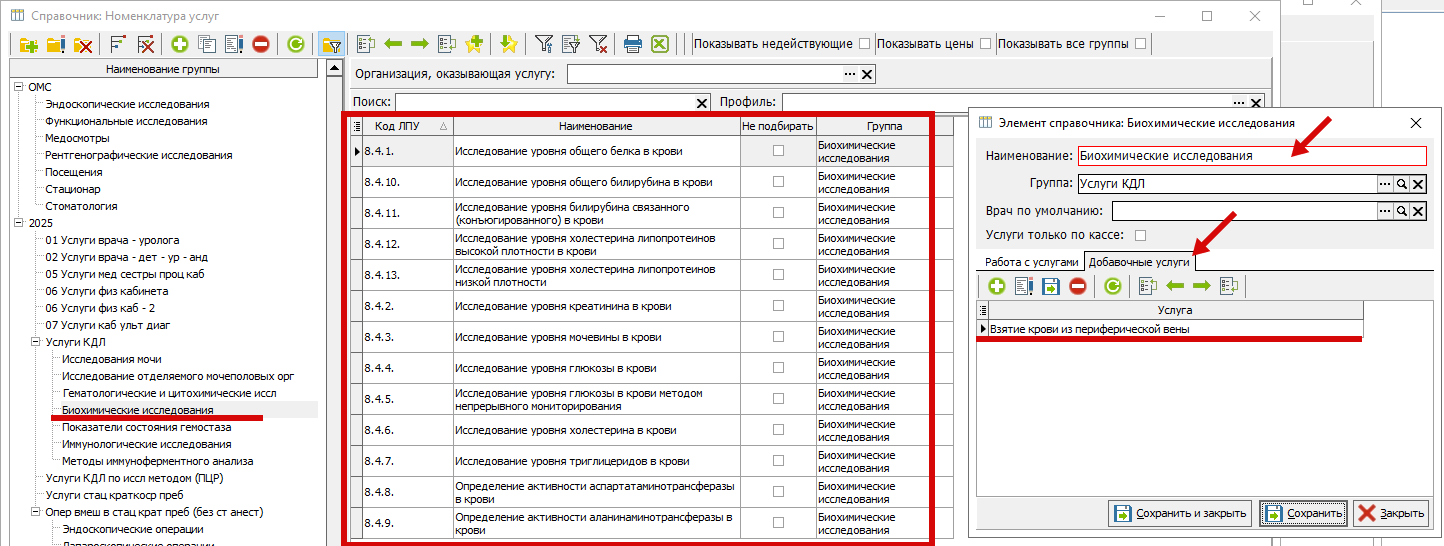Tick the Показывать цены checkbox
This screenshot has width=1444, height=546.
click(986, 44)
